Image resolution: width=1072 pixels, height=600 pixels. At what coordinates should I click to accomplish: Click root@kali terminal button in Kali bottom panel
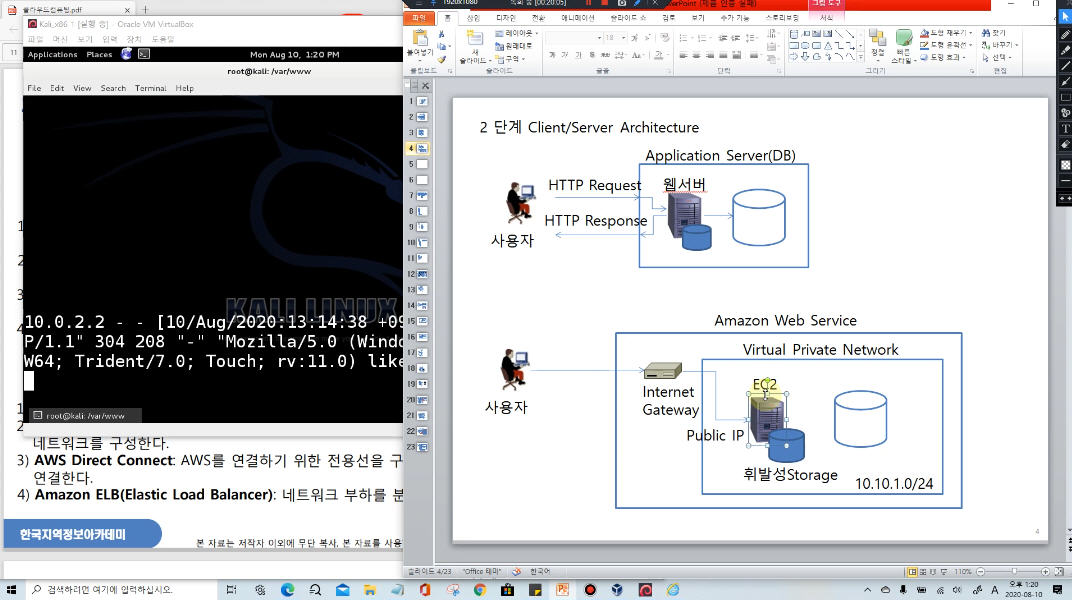[85, 415]
